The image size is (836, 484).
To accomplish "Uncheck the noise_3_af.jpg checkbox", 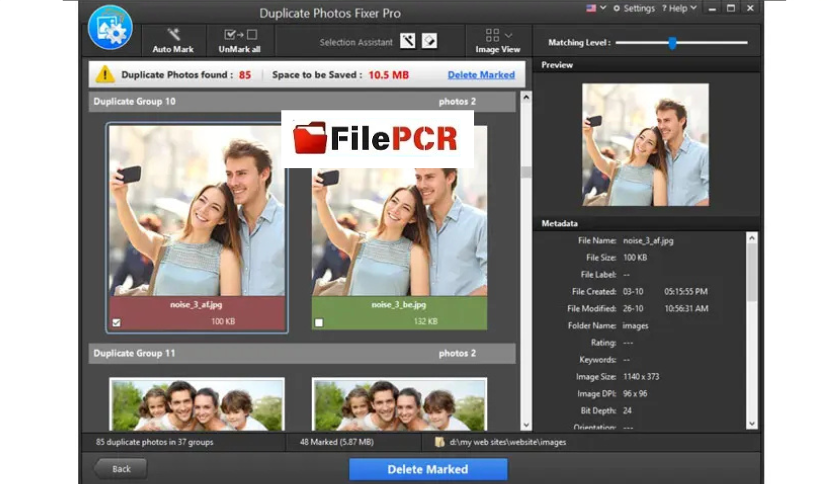I will tap(116, 322).
